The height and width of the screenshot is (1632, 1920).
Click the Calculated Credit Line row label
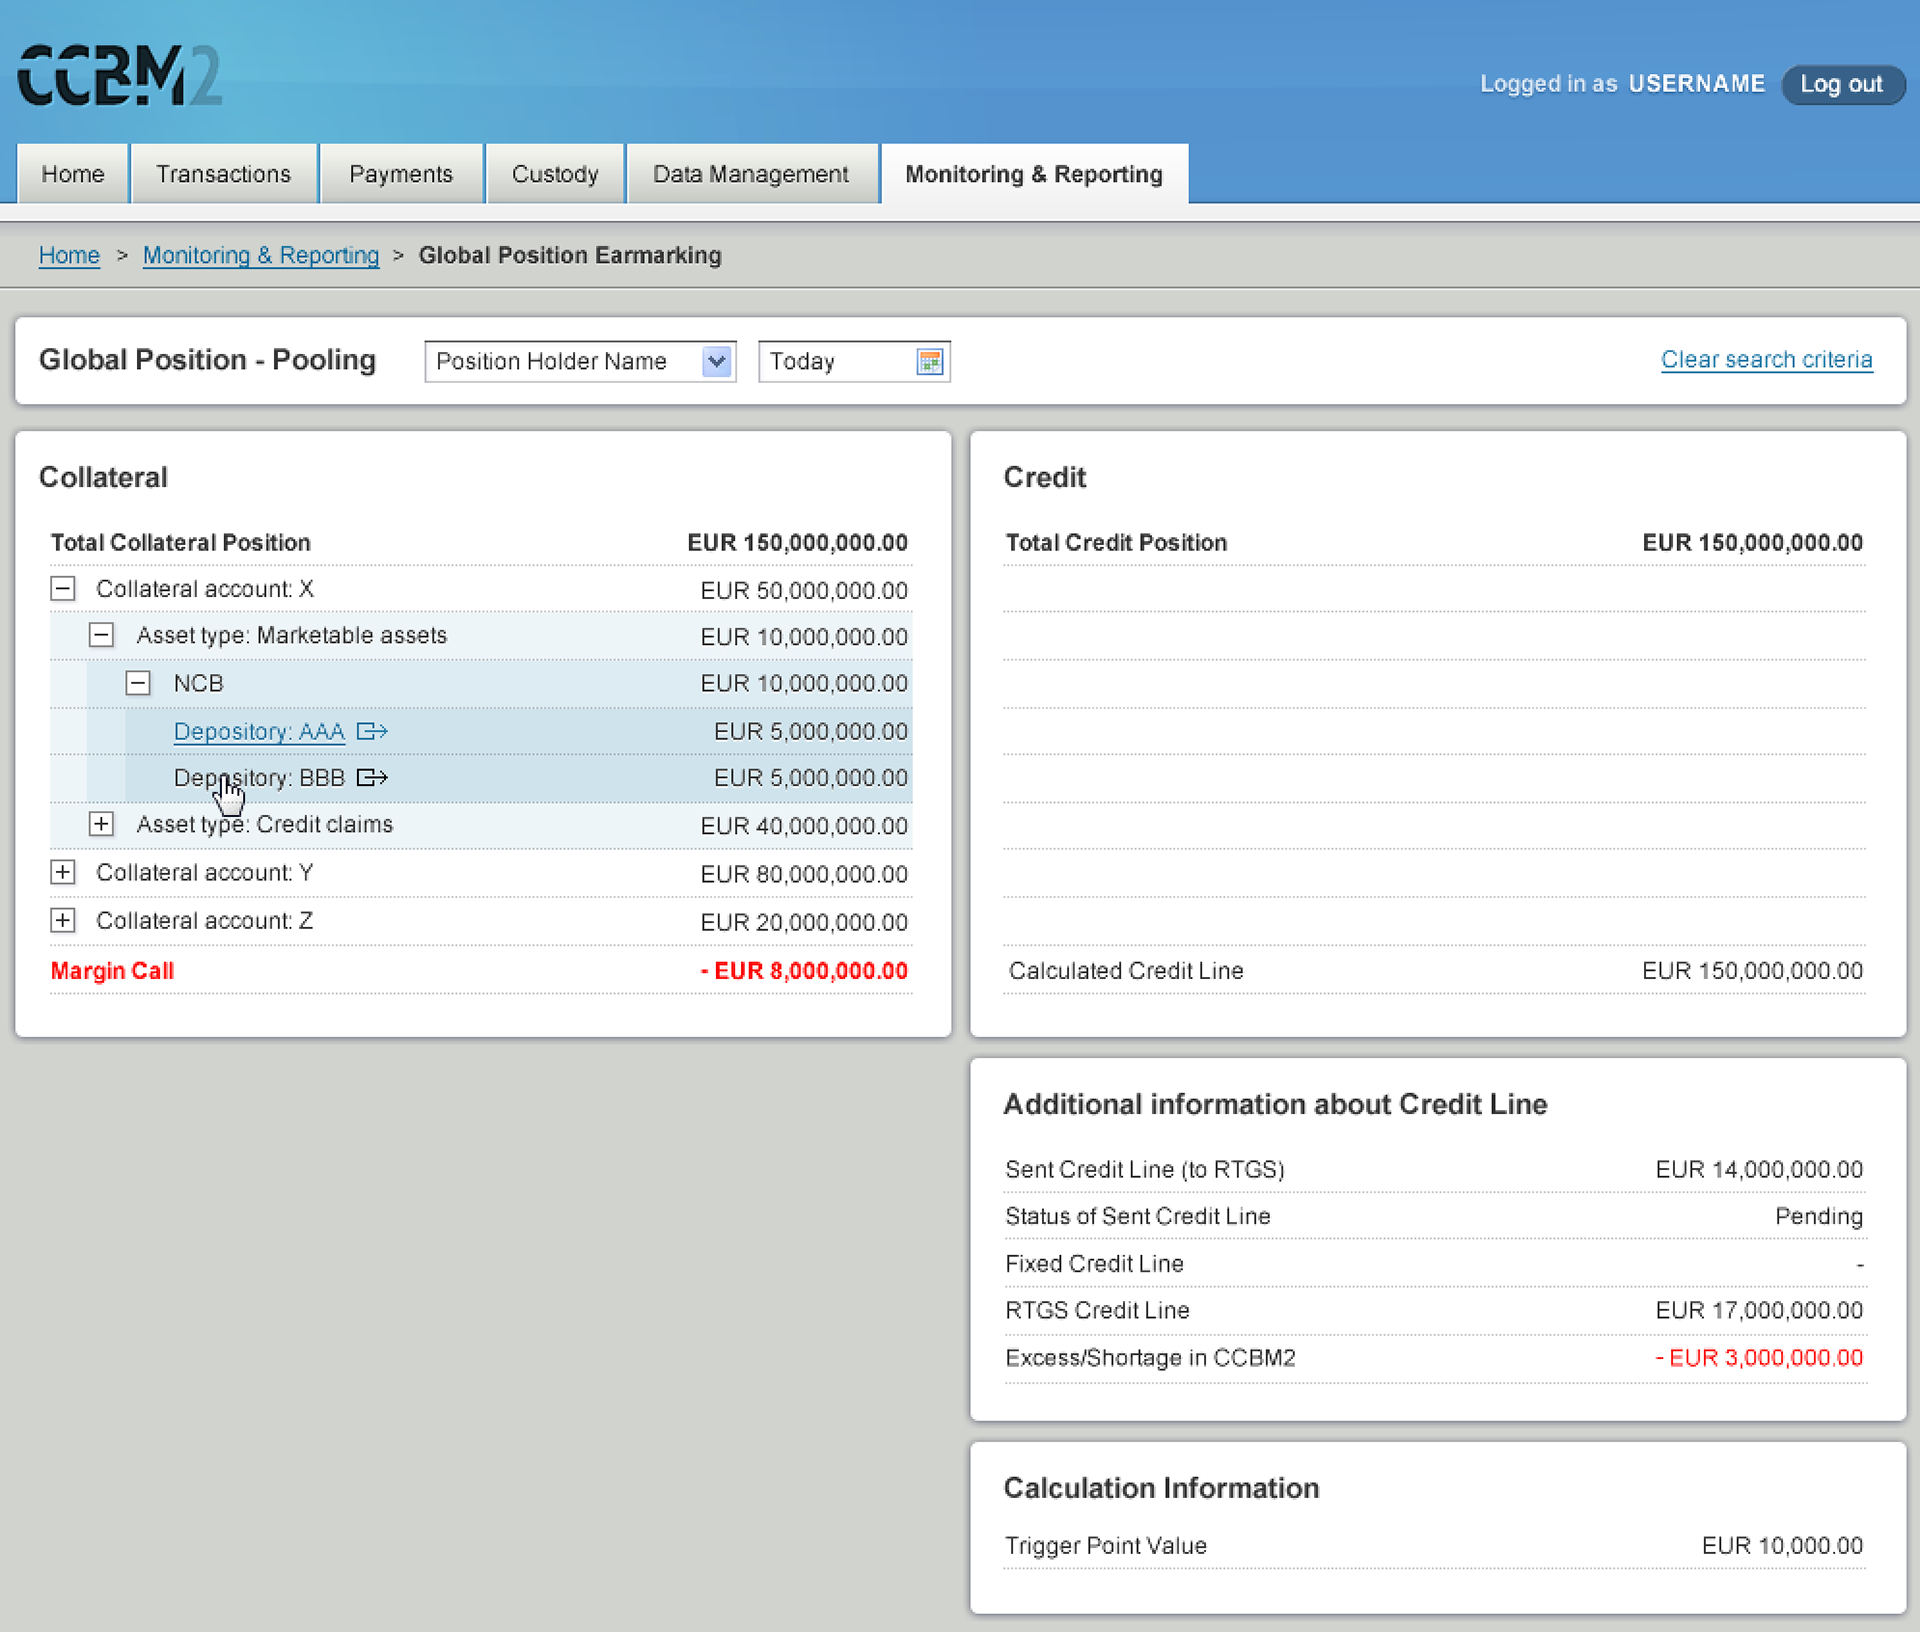(1126, 971)
